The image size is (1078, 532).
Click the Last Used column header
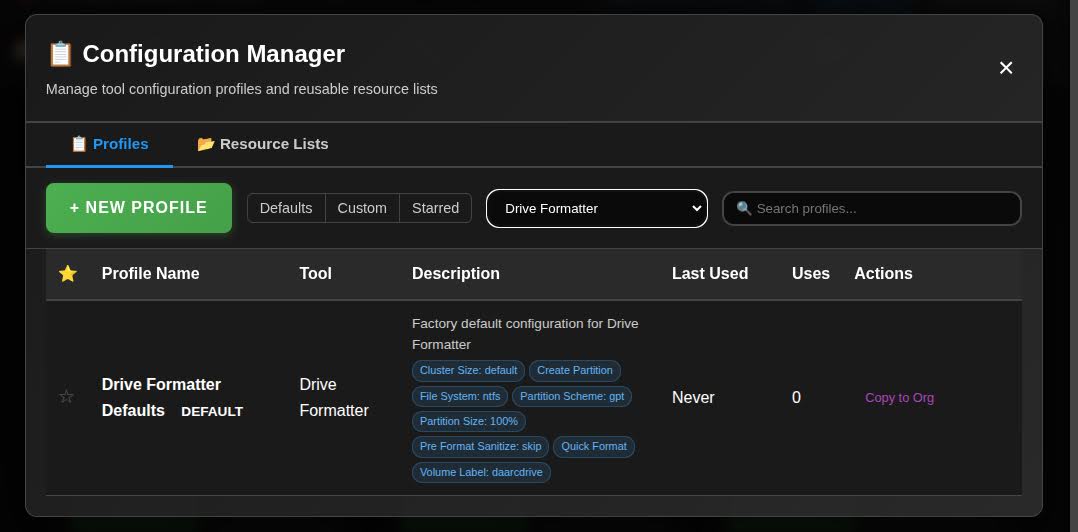pos(710,274)
